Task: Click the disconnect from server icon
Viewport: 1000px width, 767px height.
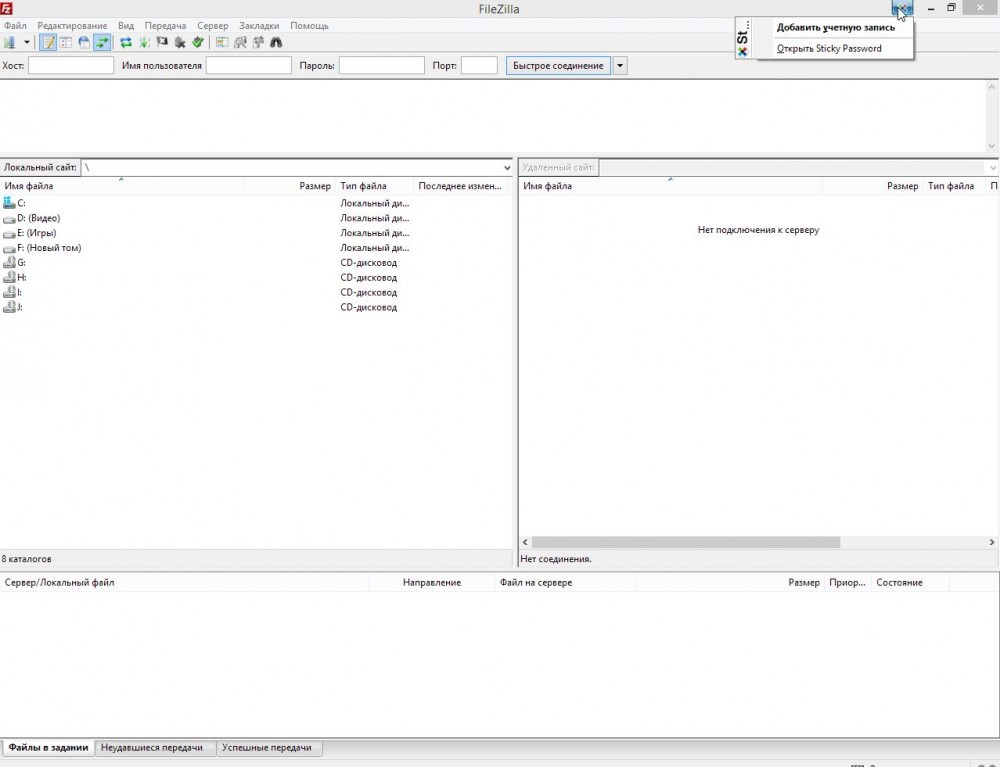Action: pos(180,43)
